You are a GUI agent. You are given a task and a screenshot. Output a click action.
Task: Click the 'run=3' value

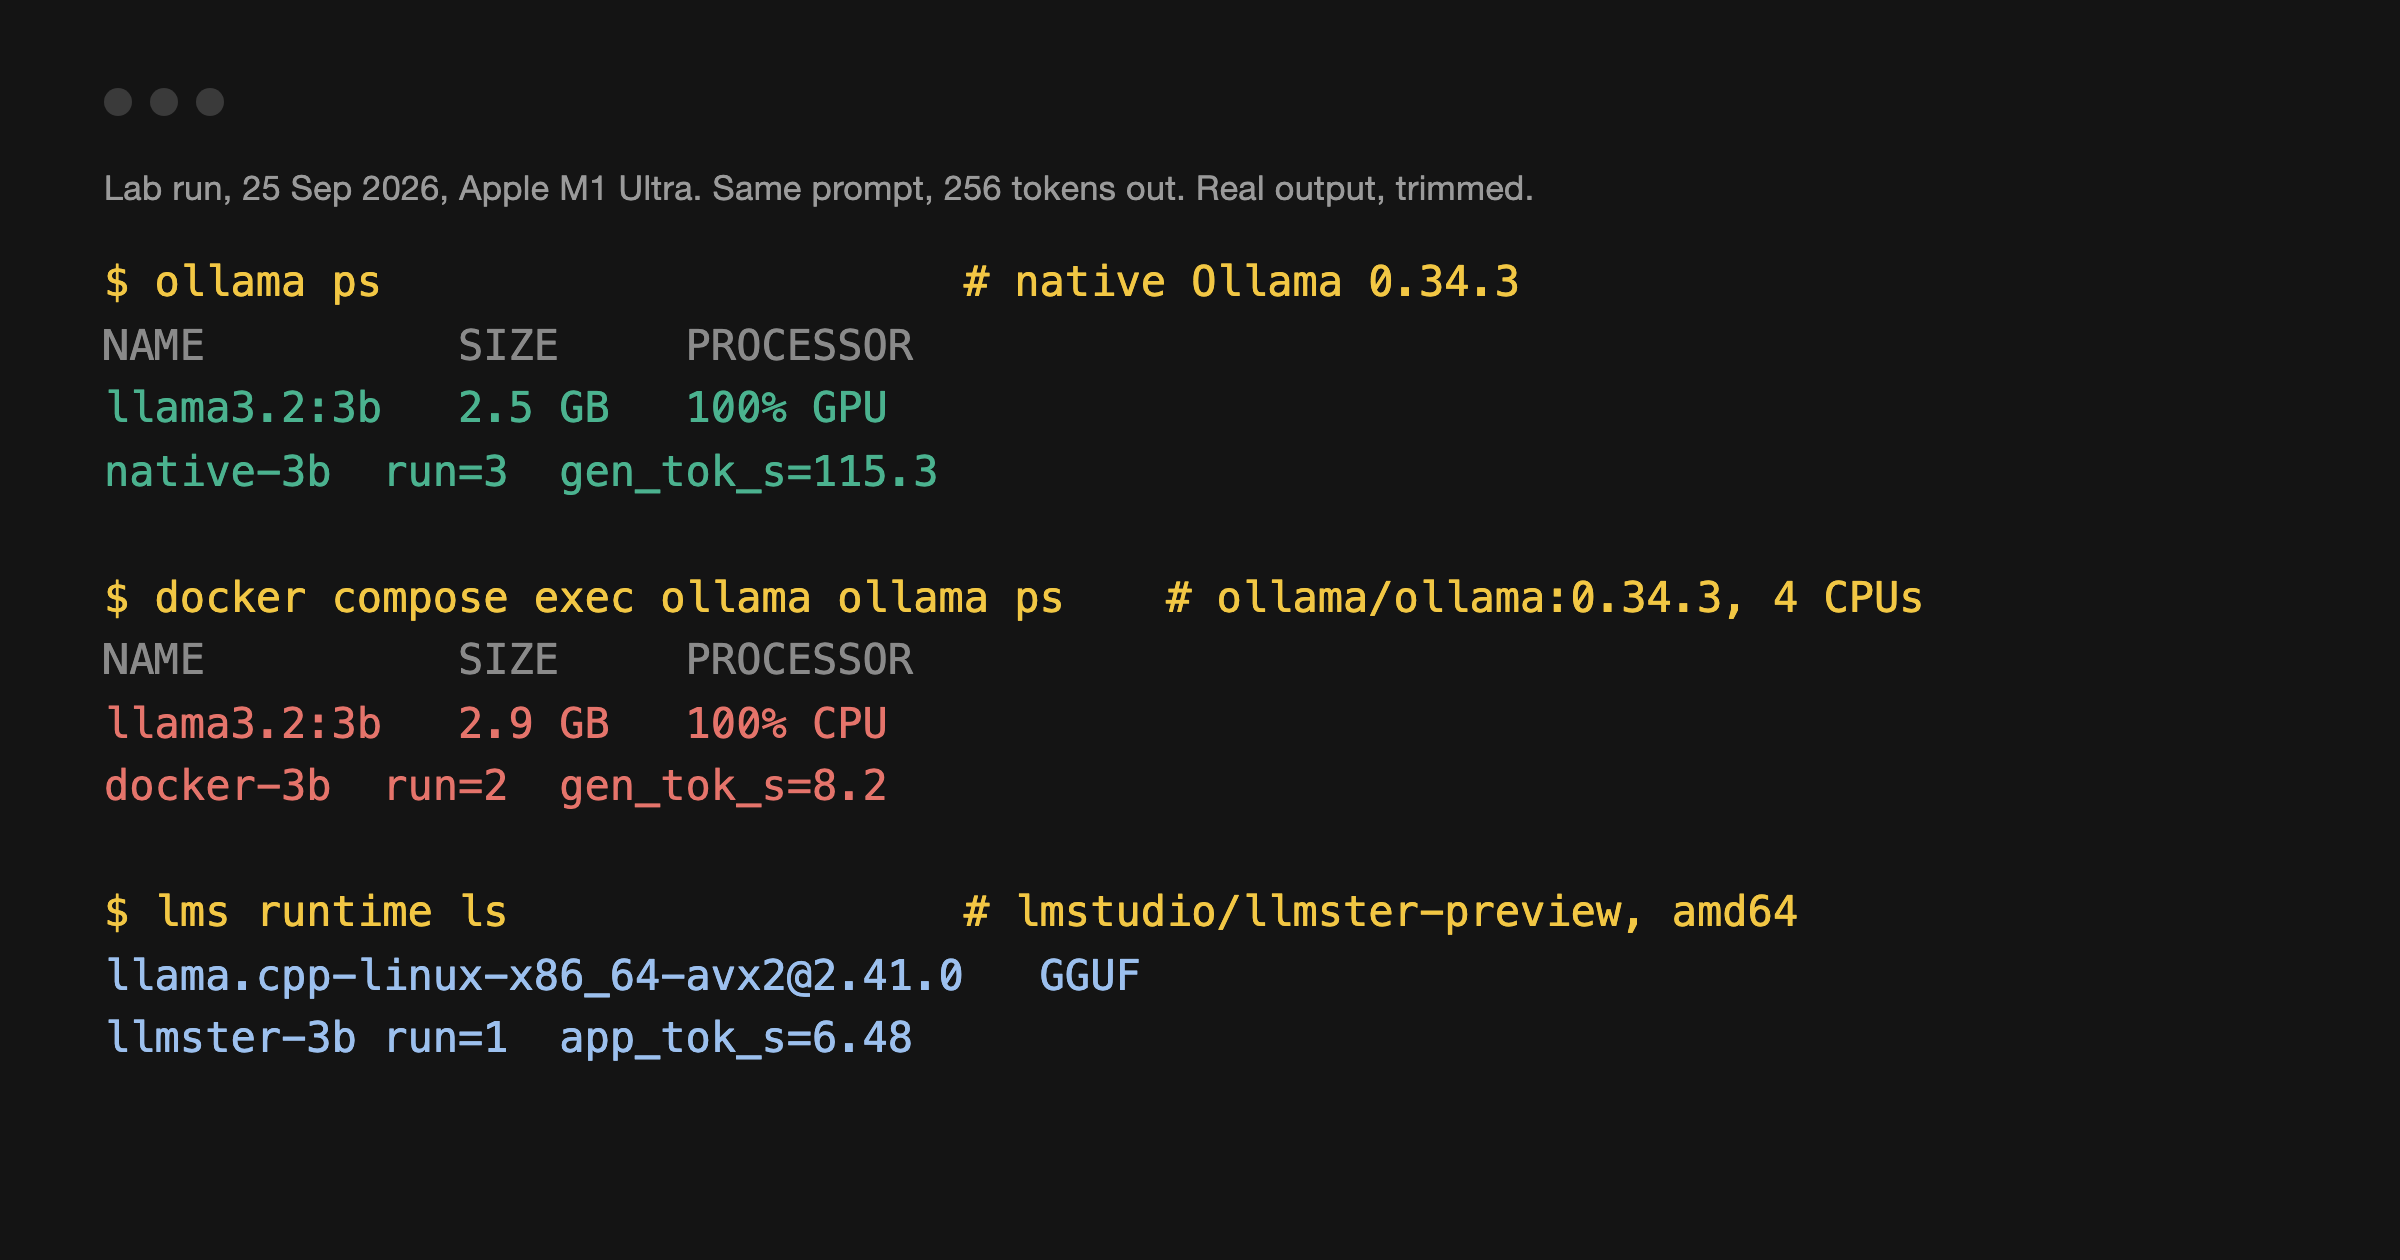447,472
